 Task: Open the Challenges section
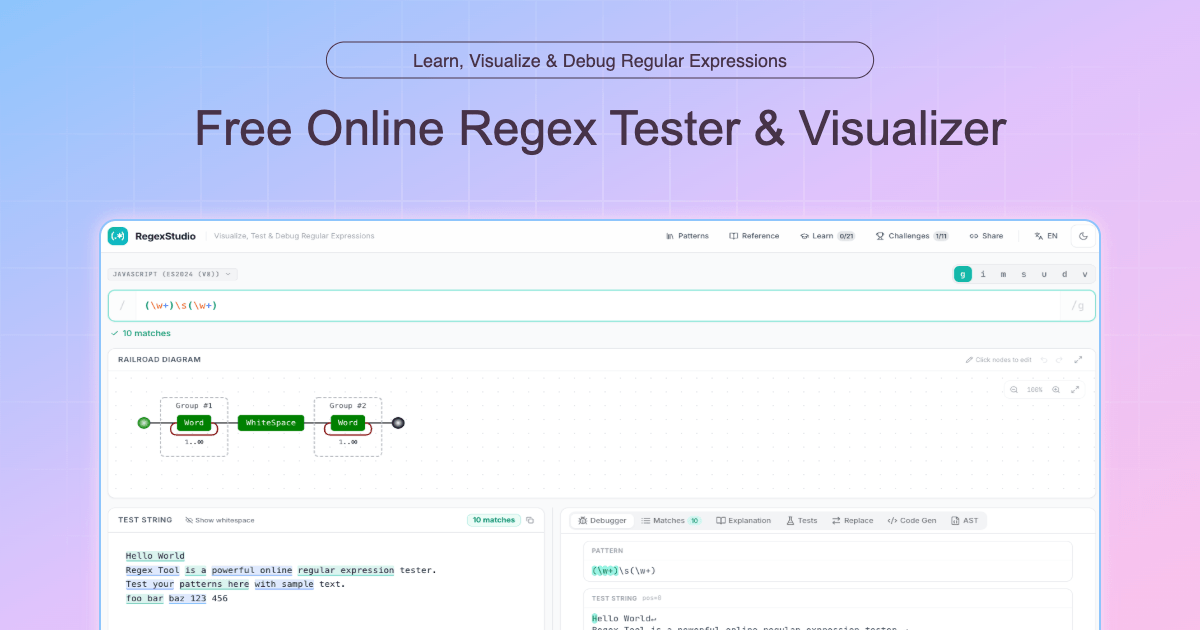coord(912,236)
